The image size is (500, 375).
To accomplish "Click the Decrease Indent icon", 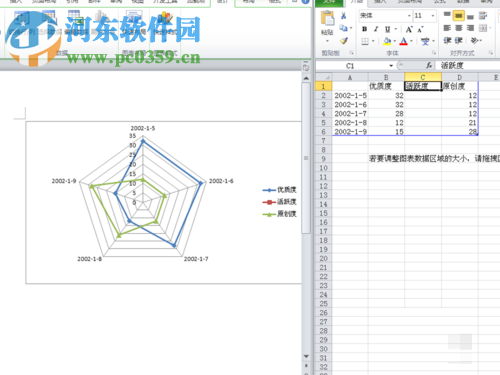I will [447, 41].
